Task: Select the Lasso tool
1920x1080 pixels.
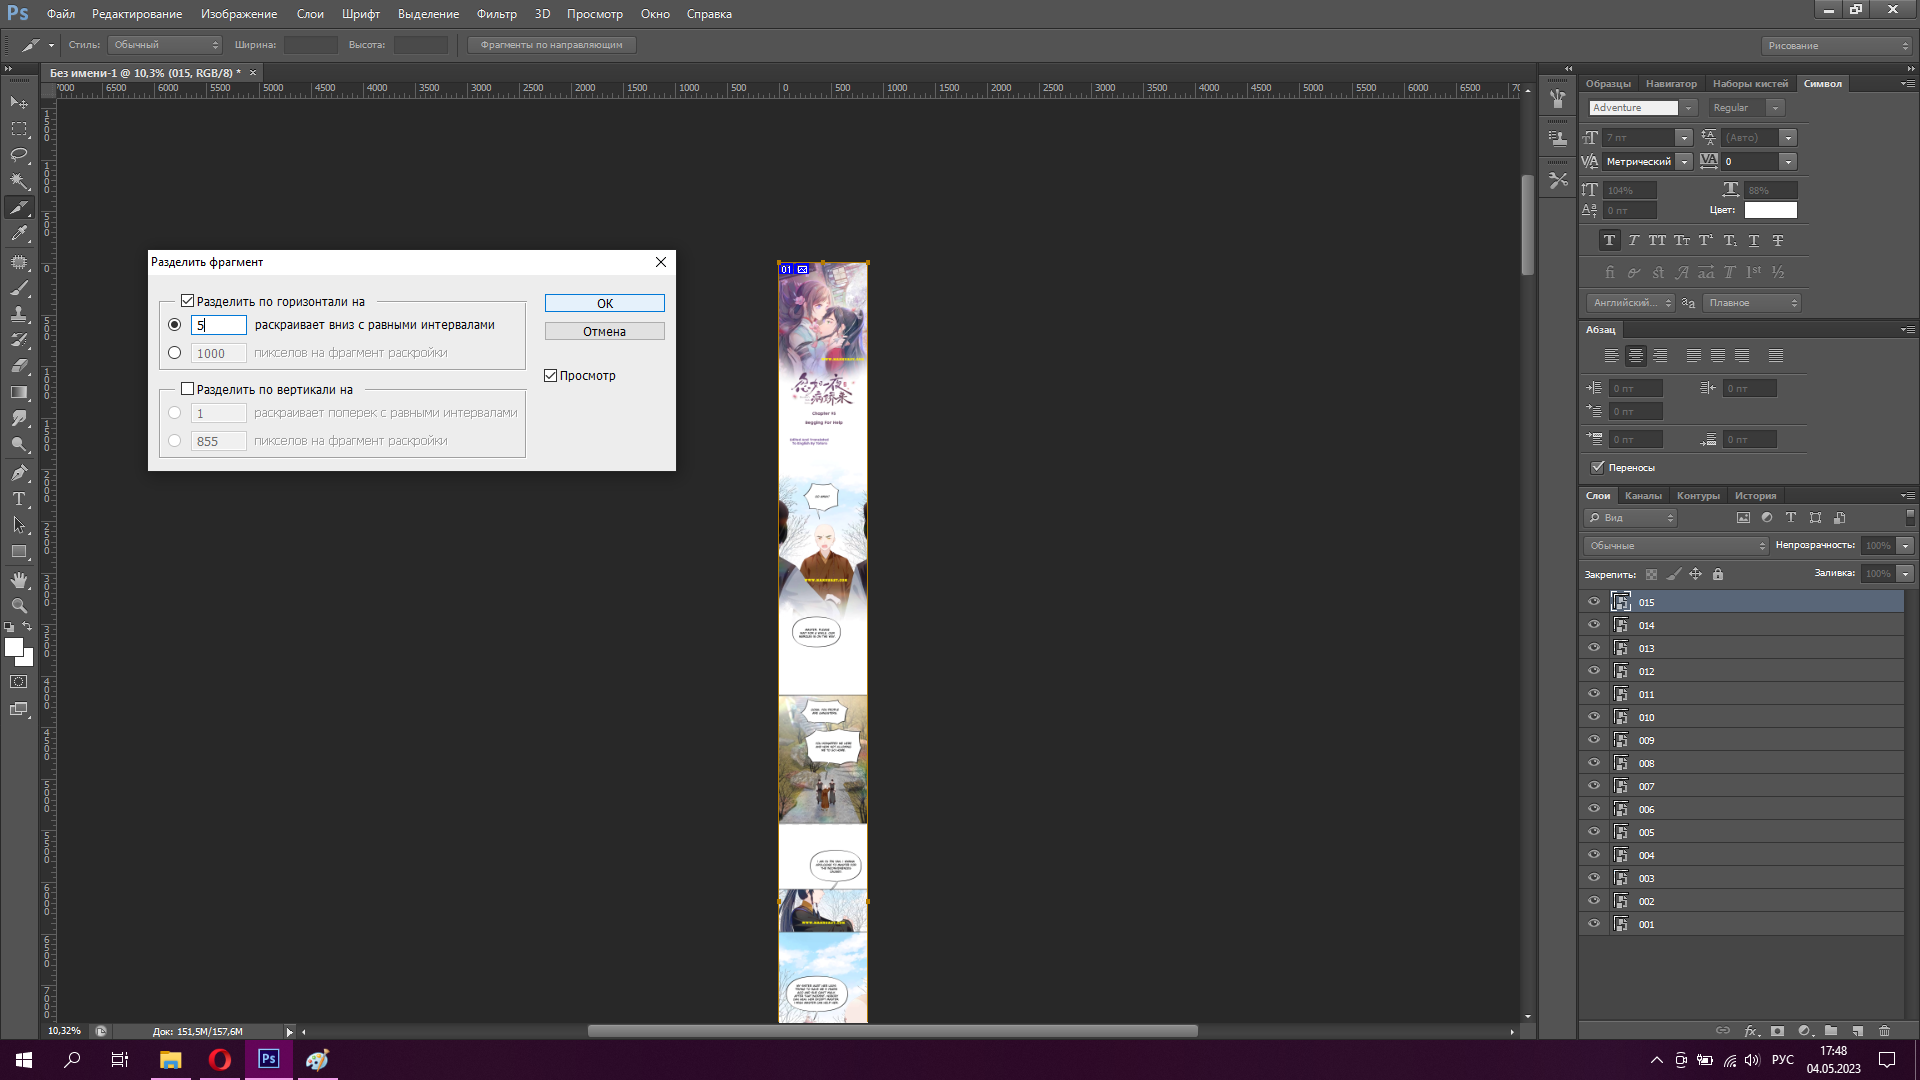Action: tap(19, 155)
